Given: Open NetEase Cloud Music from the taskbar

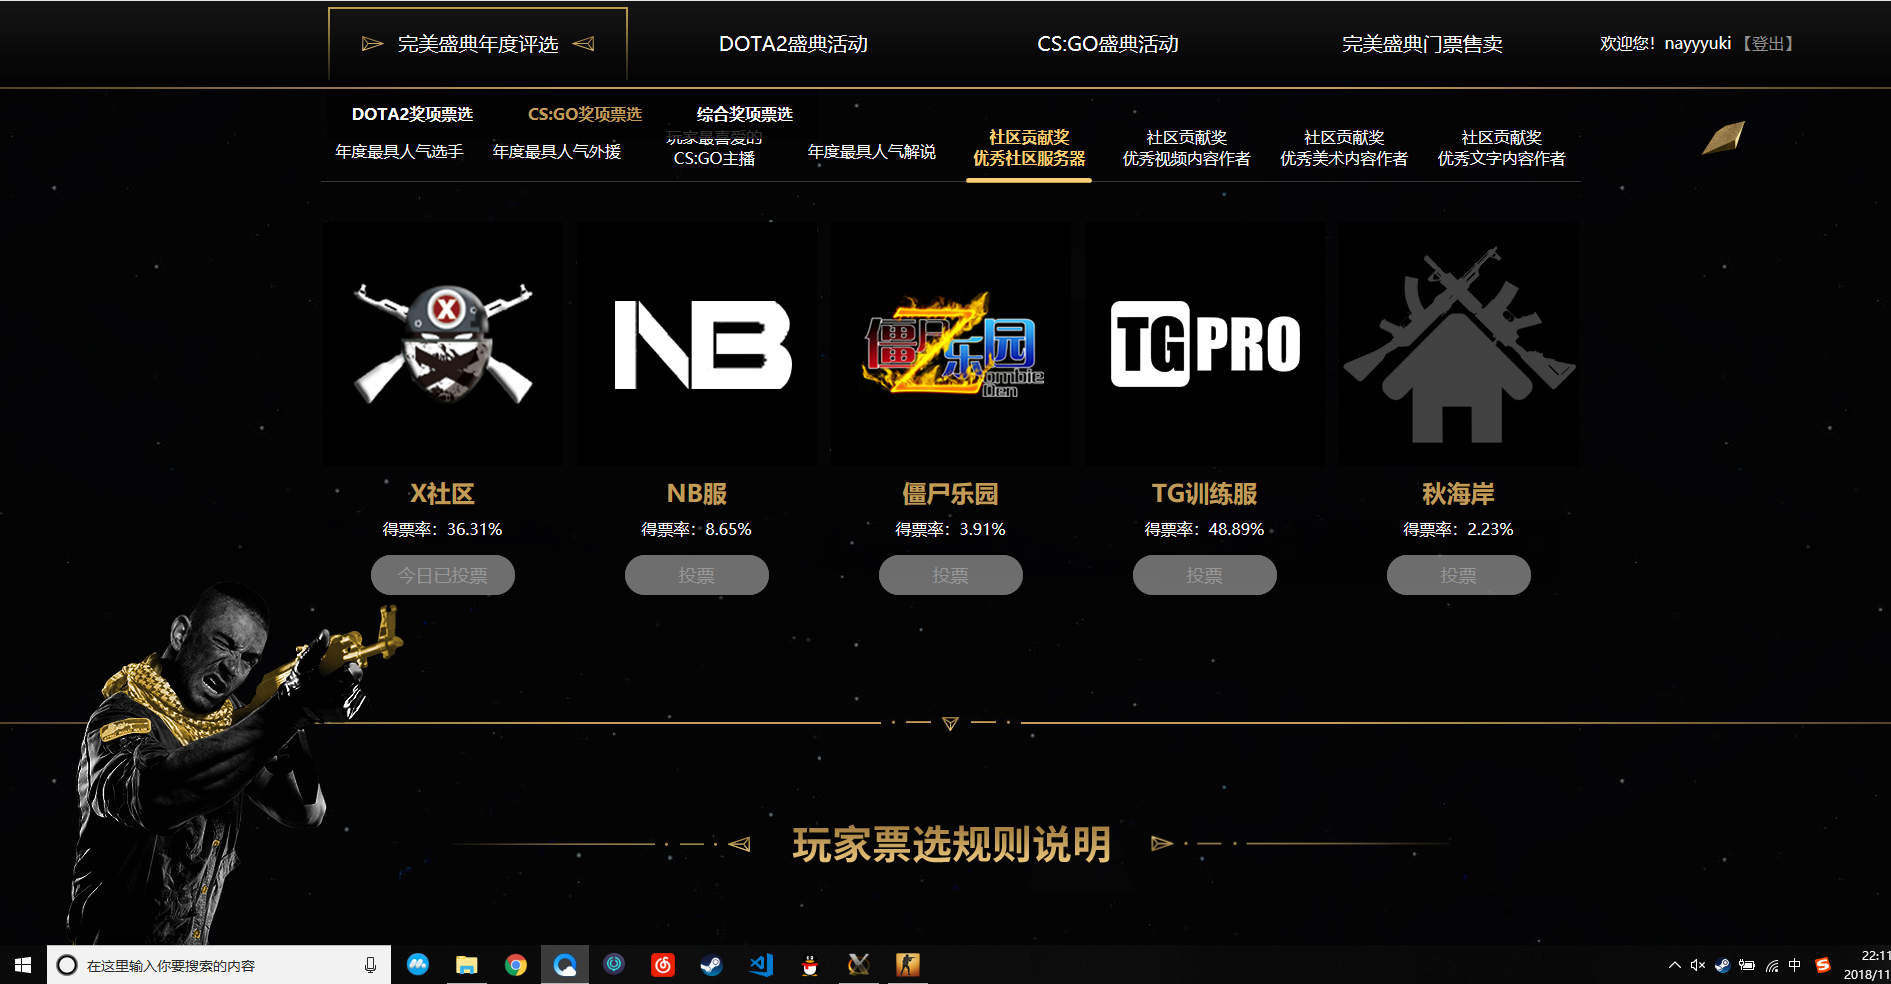Looking at the screenshot, I should click(663, 965).
